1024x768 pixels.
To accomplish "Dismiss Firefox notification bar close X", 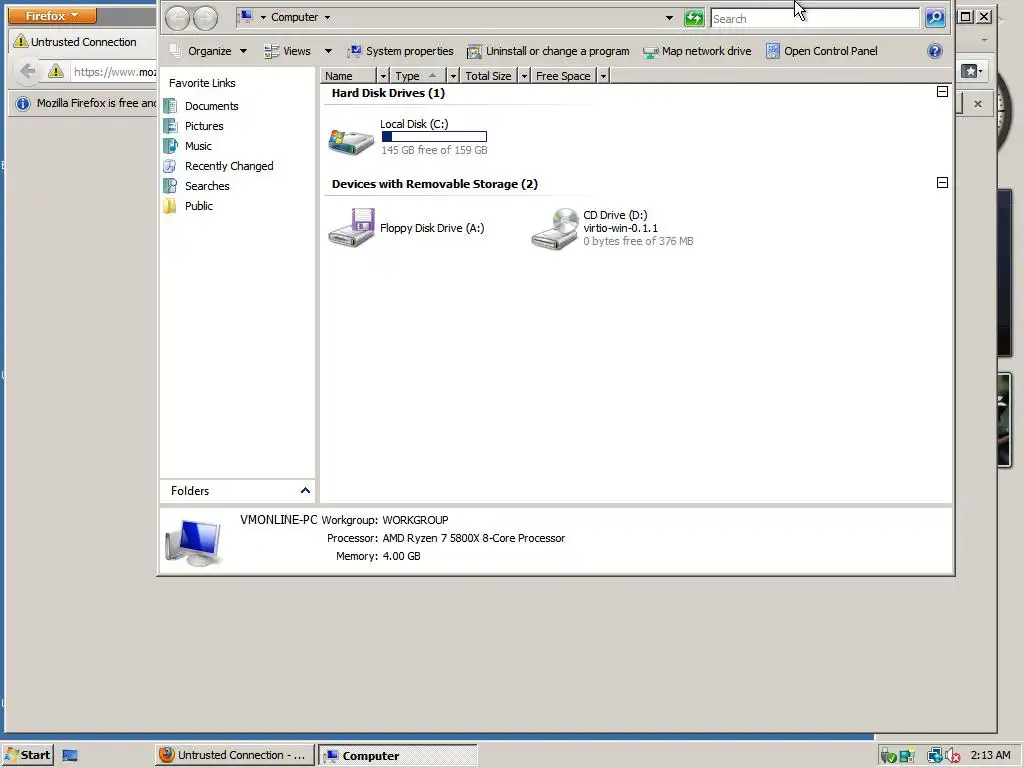I will click(x=978, y=104).
